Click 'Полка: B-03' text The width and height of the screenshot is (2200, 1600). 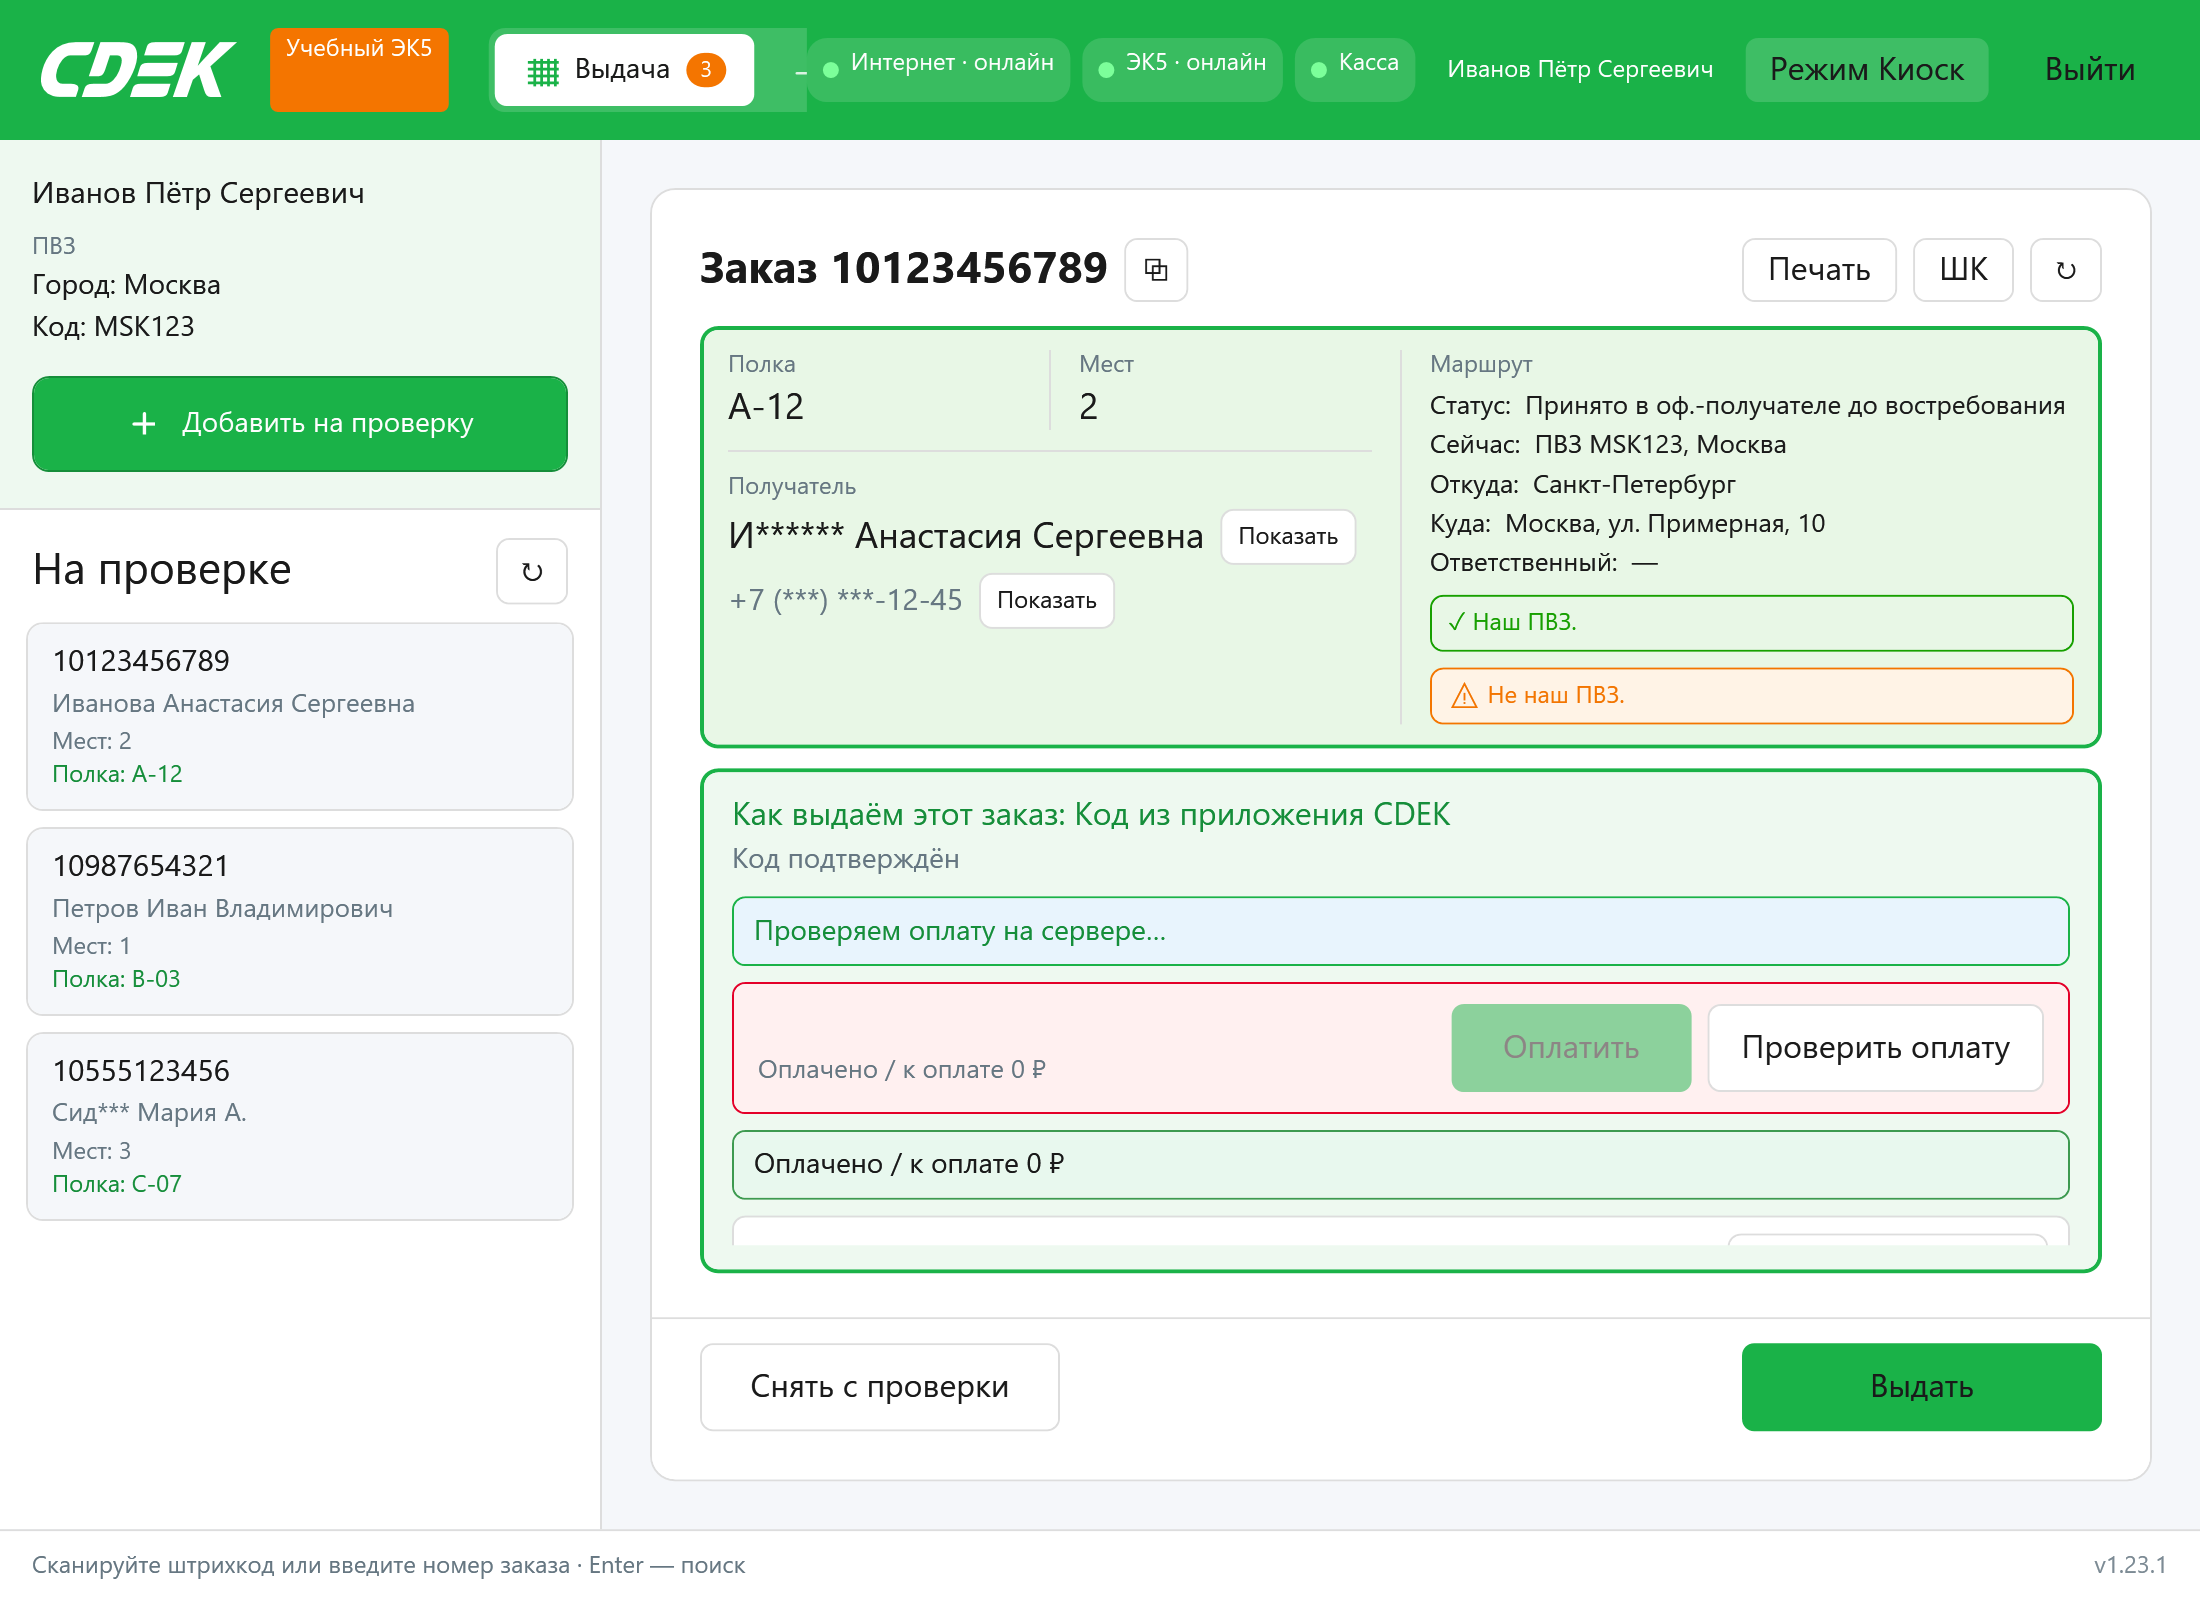coord(116,979)
